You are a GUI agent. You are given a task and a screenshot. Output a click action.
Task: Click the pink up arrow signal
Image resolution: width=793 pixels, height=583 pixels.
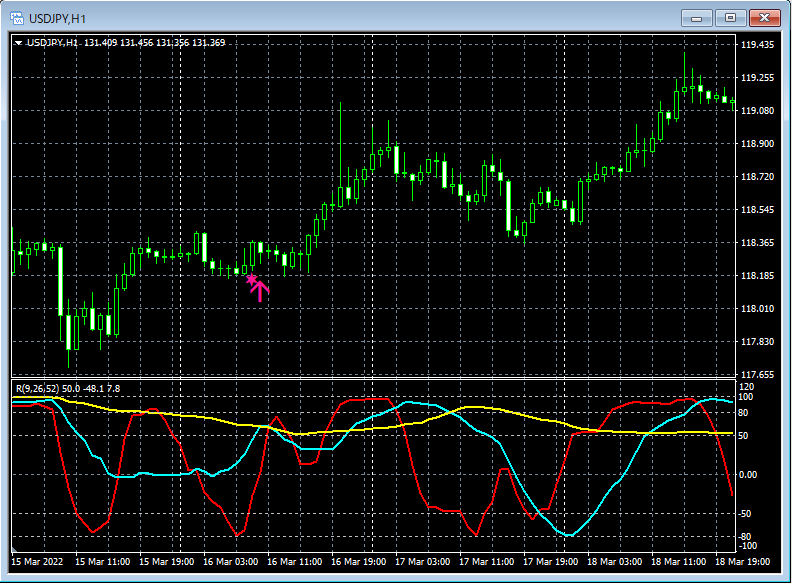tap(260, 291)
